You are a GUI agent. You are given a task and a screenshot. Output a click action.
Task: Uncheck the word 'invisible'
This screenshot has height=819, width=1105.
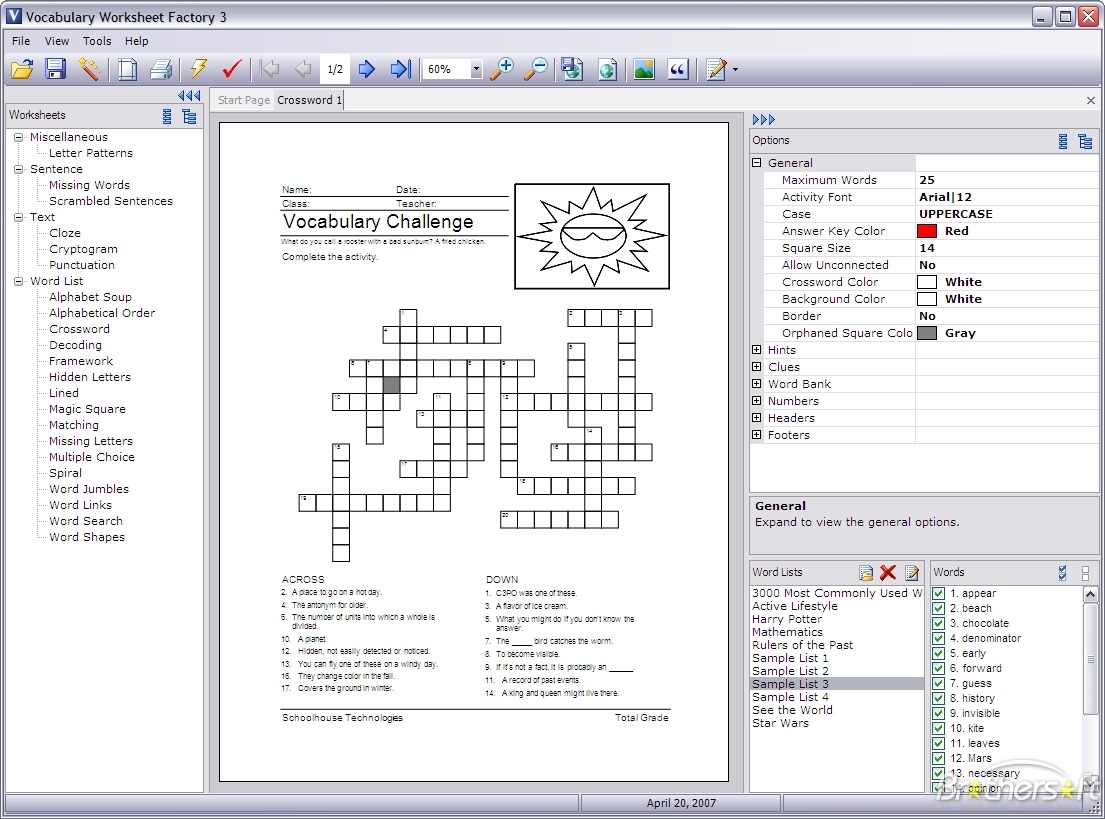coord(939,713)
